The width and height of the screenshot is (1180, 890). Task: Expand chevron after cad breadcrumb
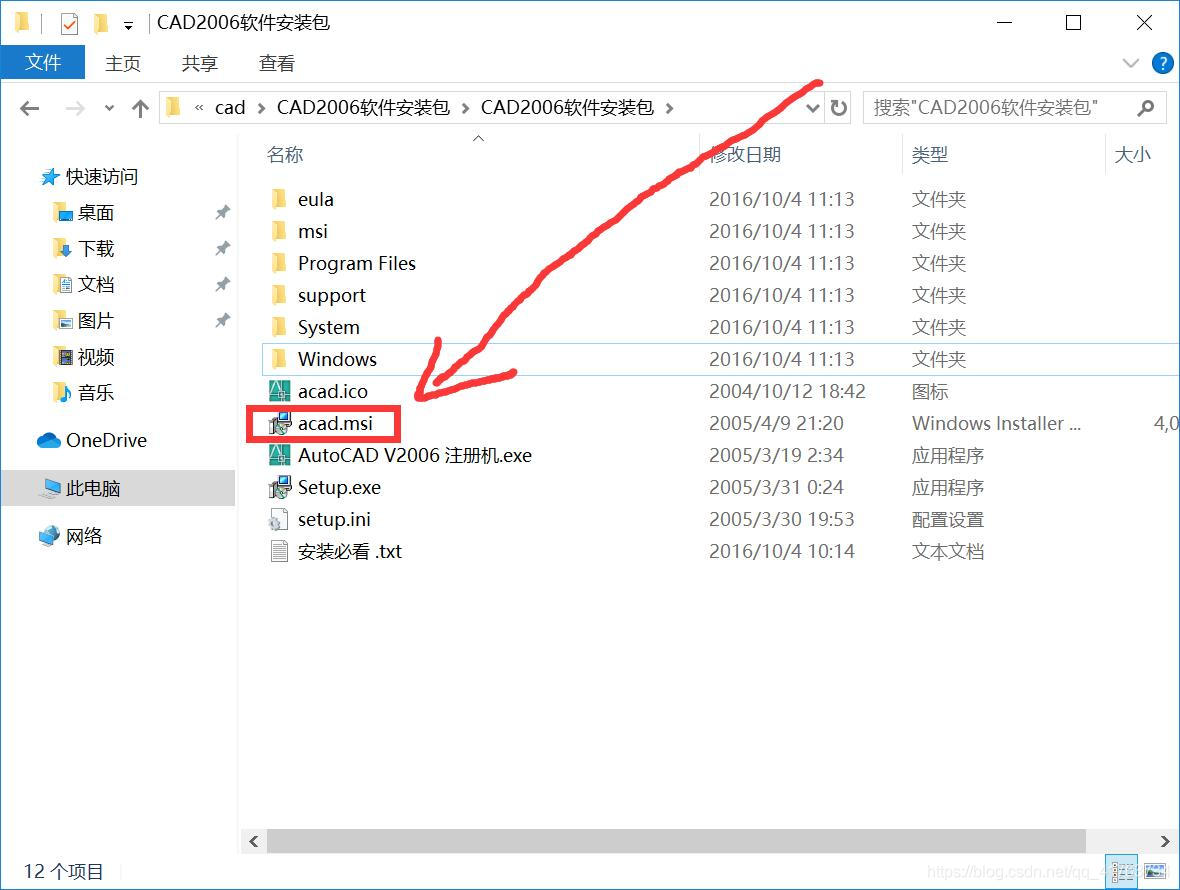click(x=261, y=108)
